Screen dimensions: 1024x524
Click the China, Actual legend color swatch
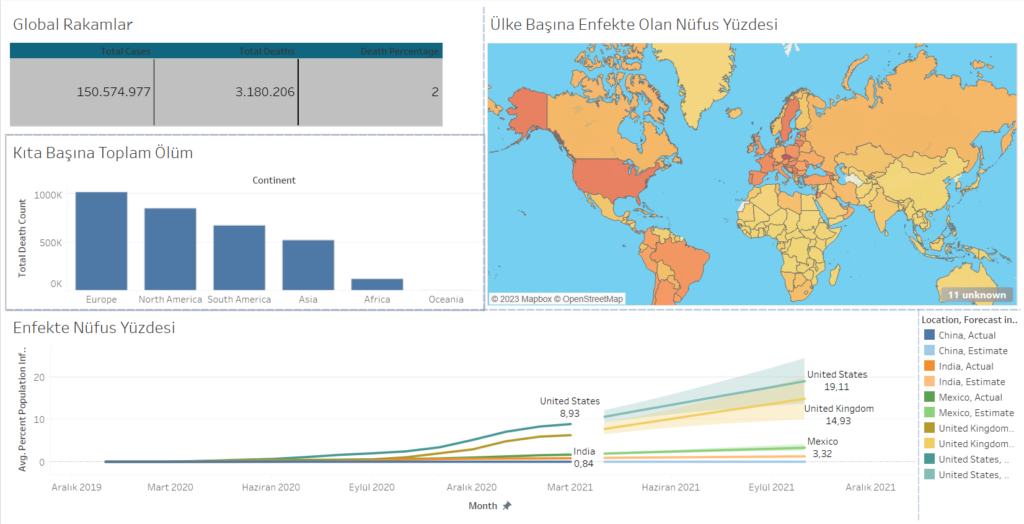929,335
